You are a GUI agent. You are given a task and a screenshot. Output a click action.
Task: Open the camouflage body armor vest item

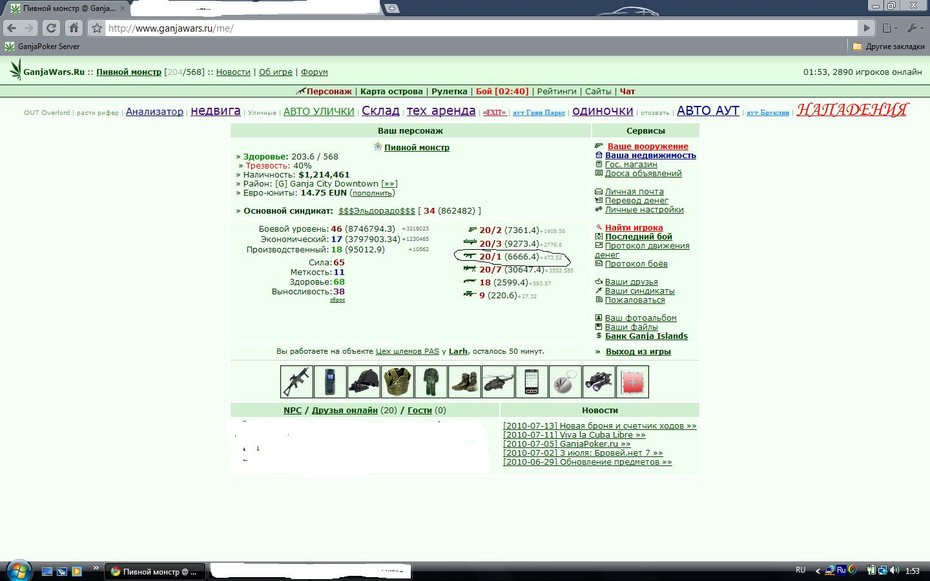point(397,382)
